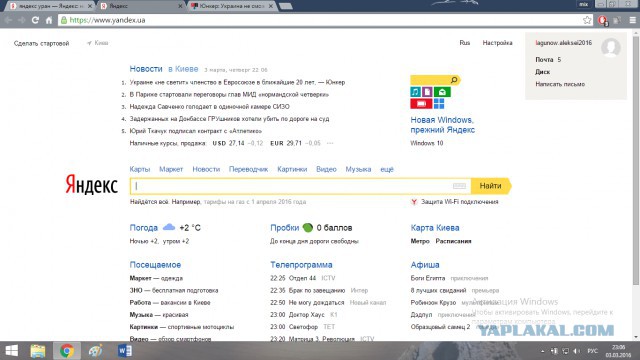Click Сделать стартовой link
This screenshot has height=360, width=640.
42,43
